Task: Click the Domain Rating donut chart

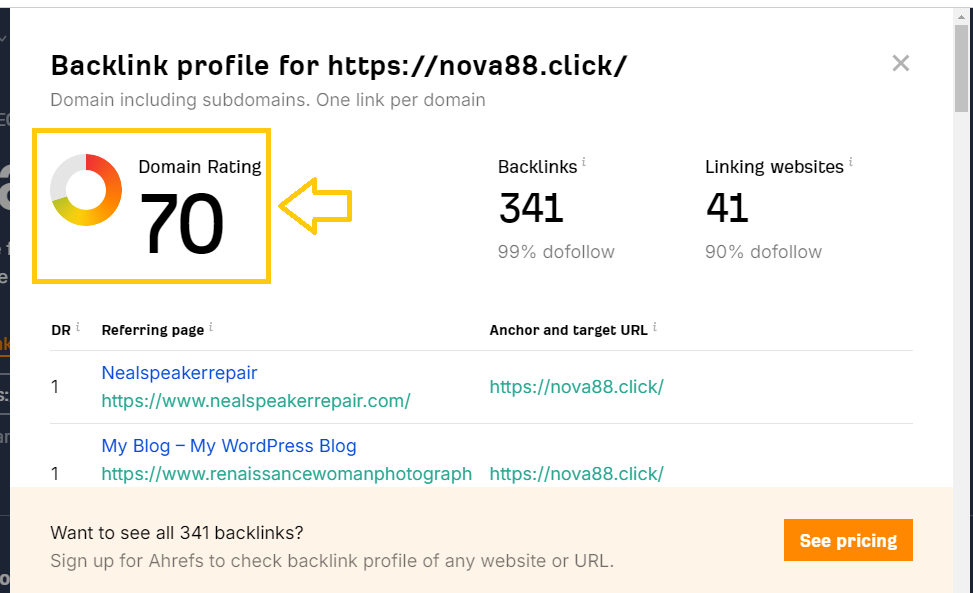Action: [x=86, y=190]
